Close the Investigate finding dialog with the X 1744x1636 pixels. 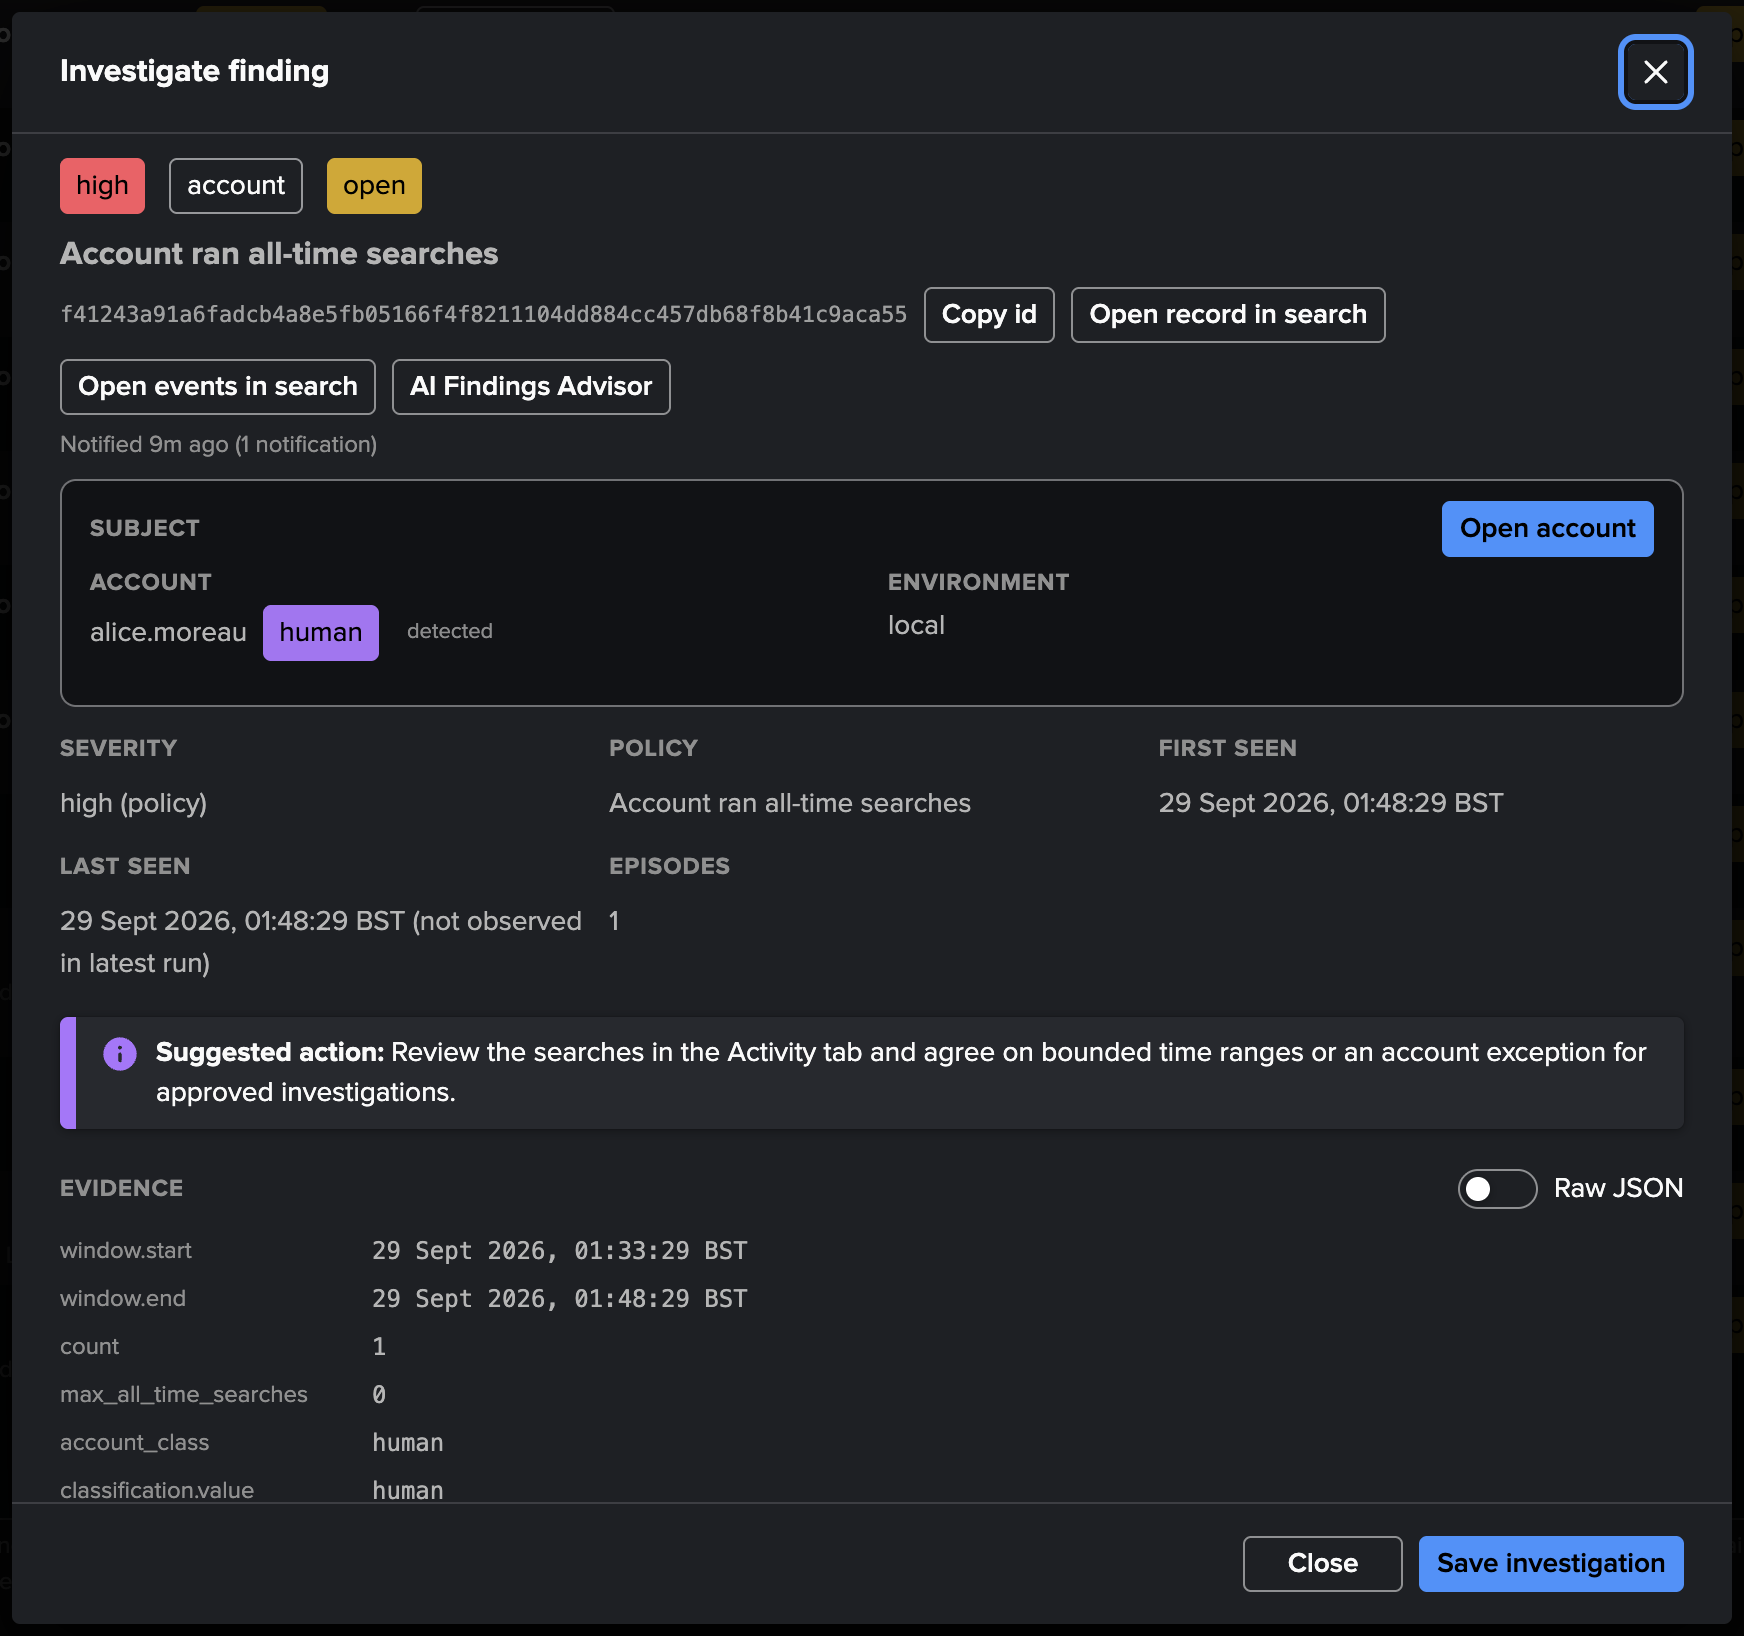click(x=1655, y=72)
